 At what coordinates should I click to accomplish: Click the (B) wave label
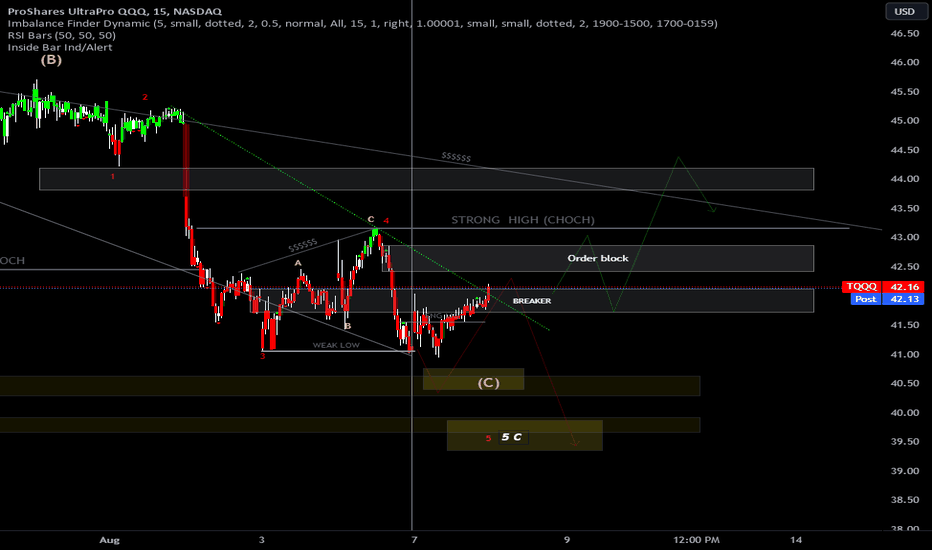(51, 59)
